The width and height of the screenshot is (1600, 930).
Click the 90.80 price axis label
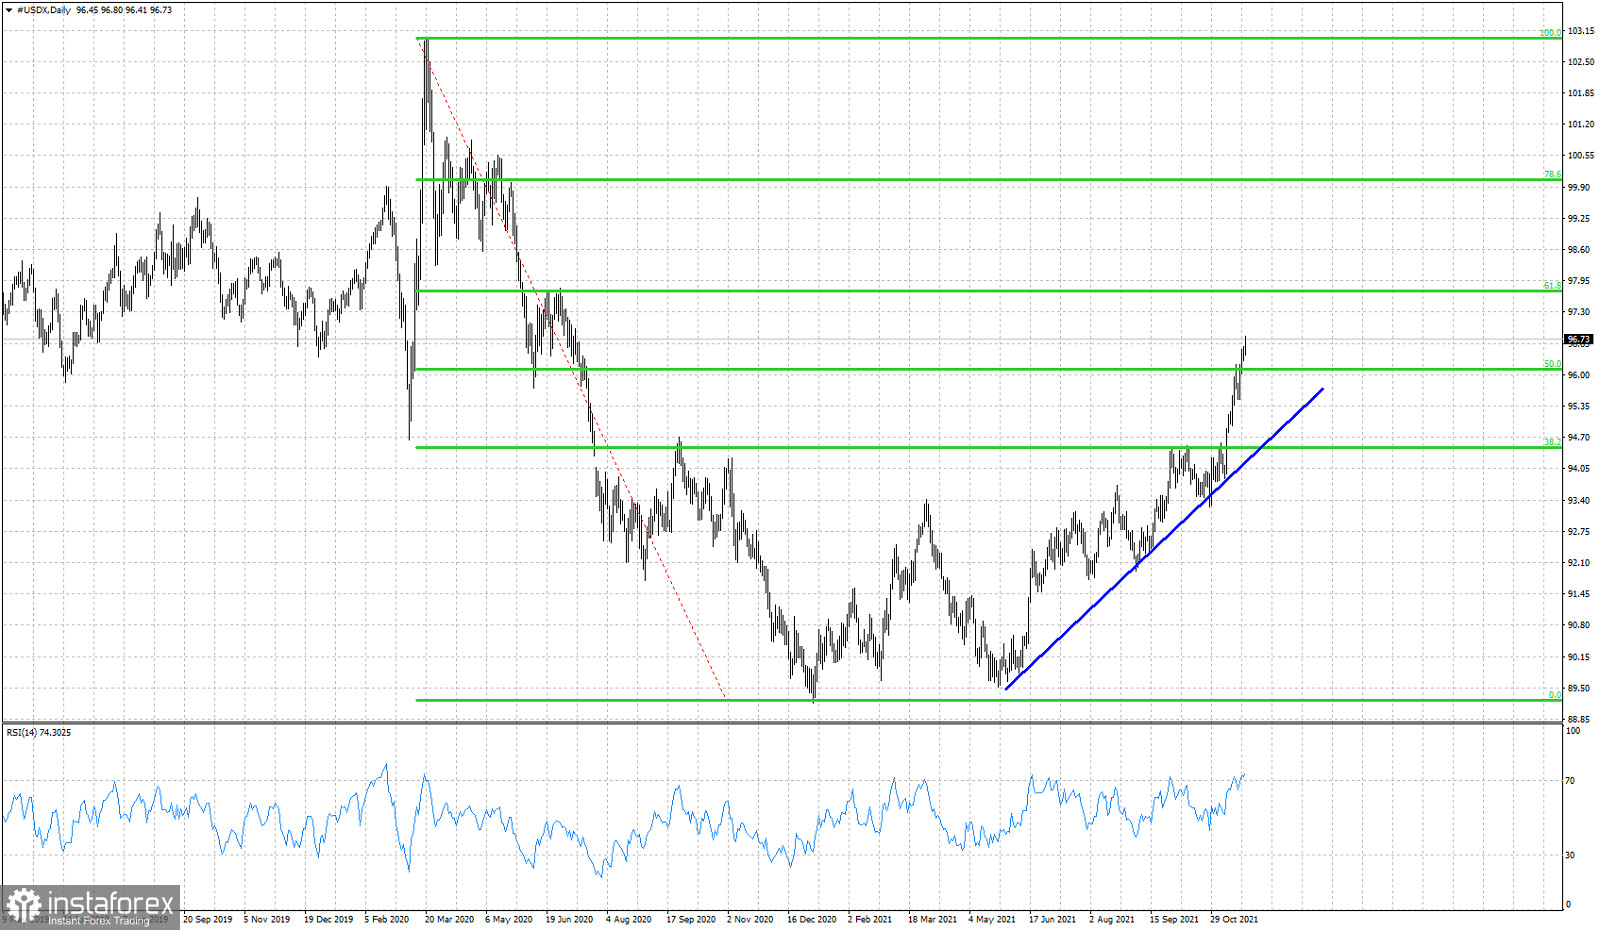pyautogui.click(x=1579, y=626)
